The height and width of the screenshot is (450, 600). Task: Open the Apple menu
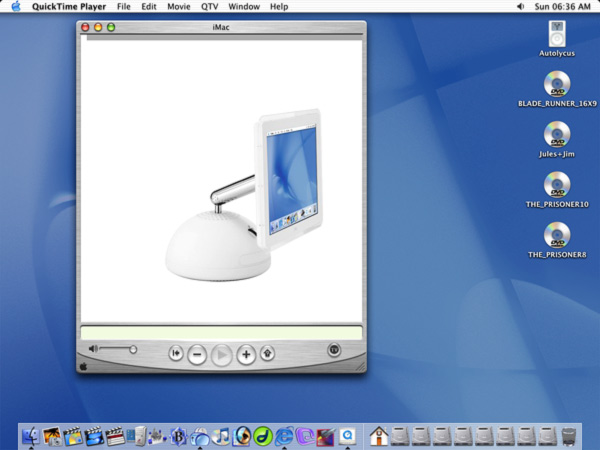tap(16, 7)
